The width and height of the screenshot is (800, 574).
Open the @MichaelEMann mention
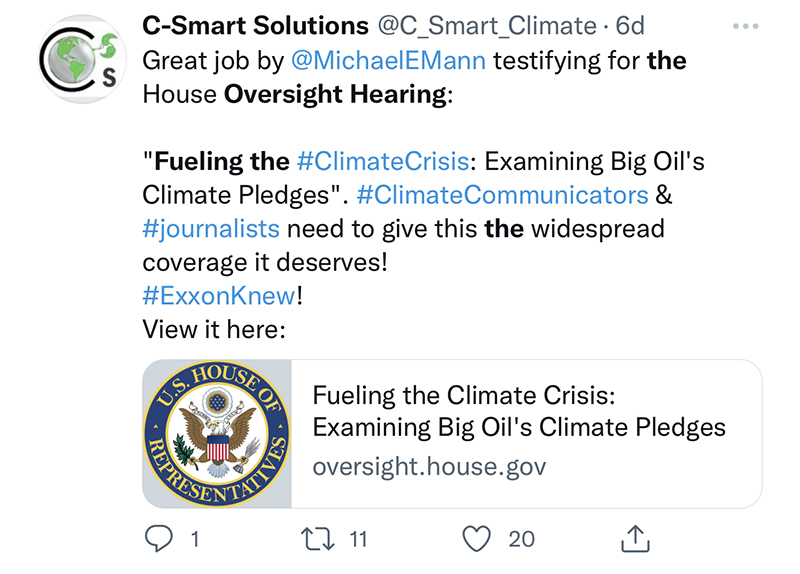(389, 60)
